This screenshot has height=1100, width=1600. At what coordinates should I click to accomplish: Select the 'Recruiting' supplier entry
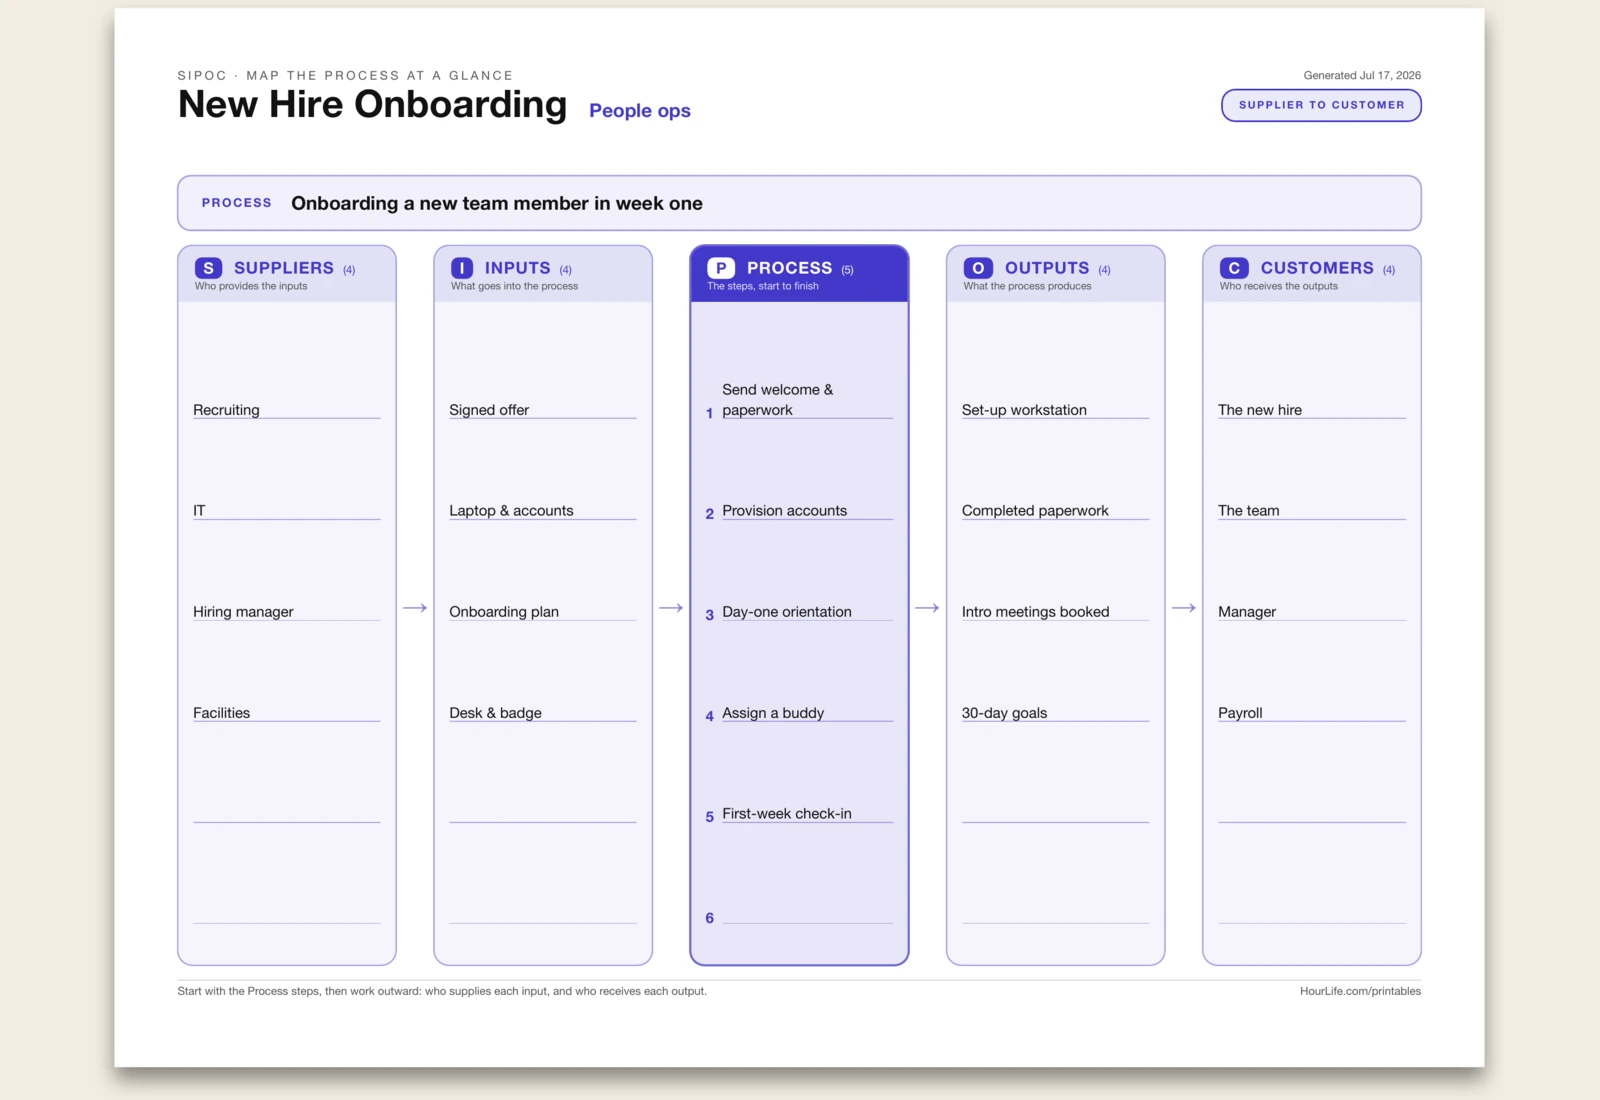[226, 410]
